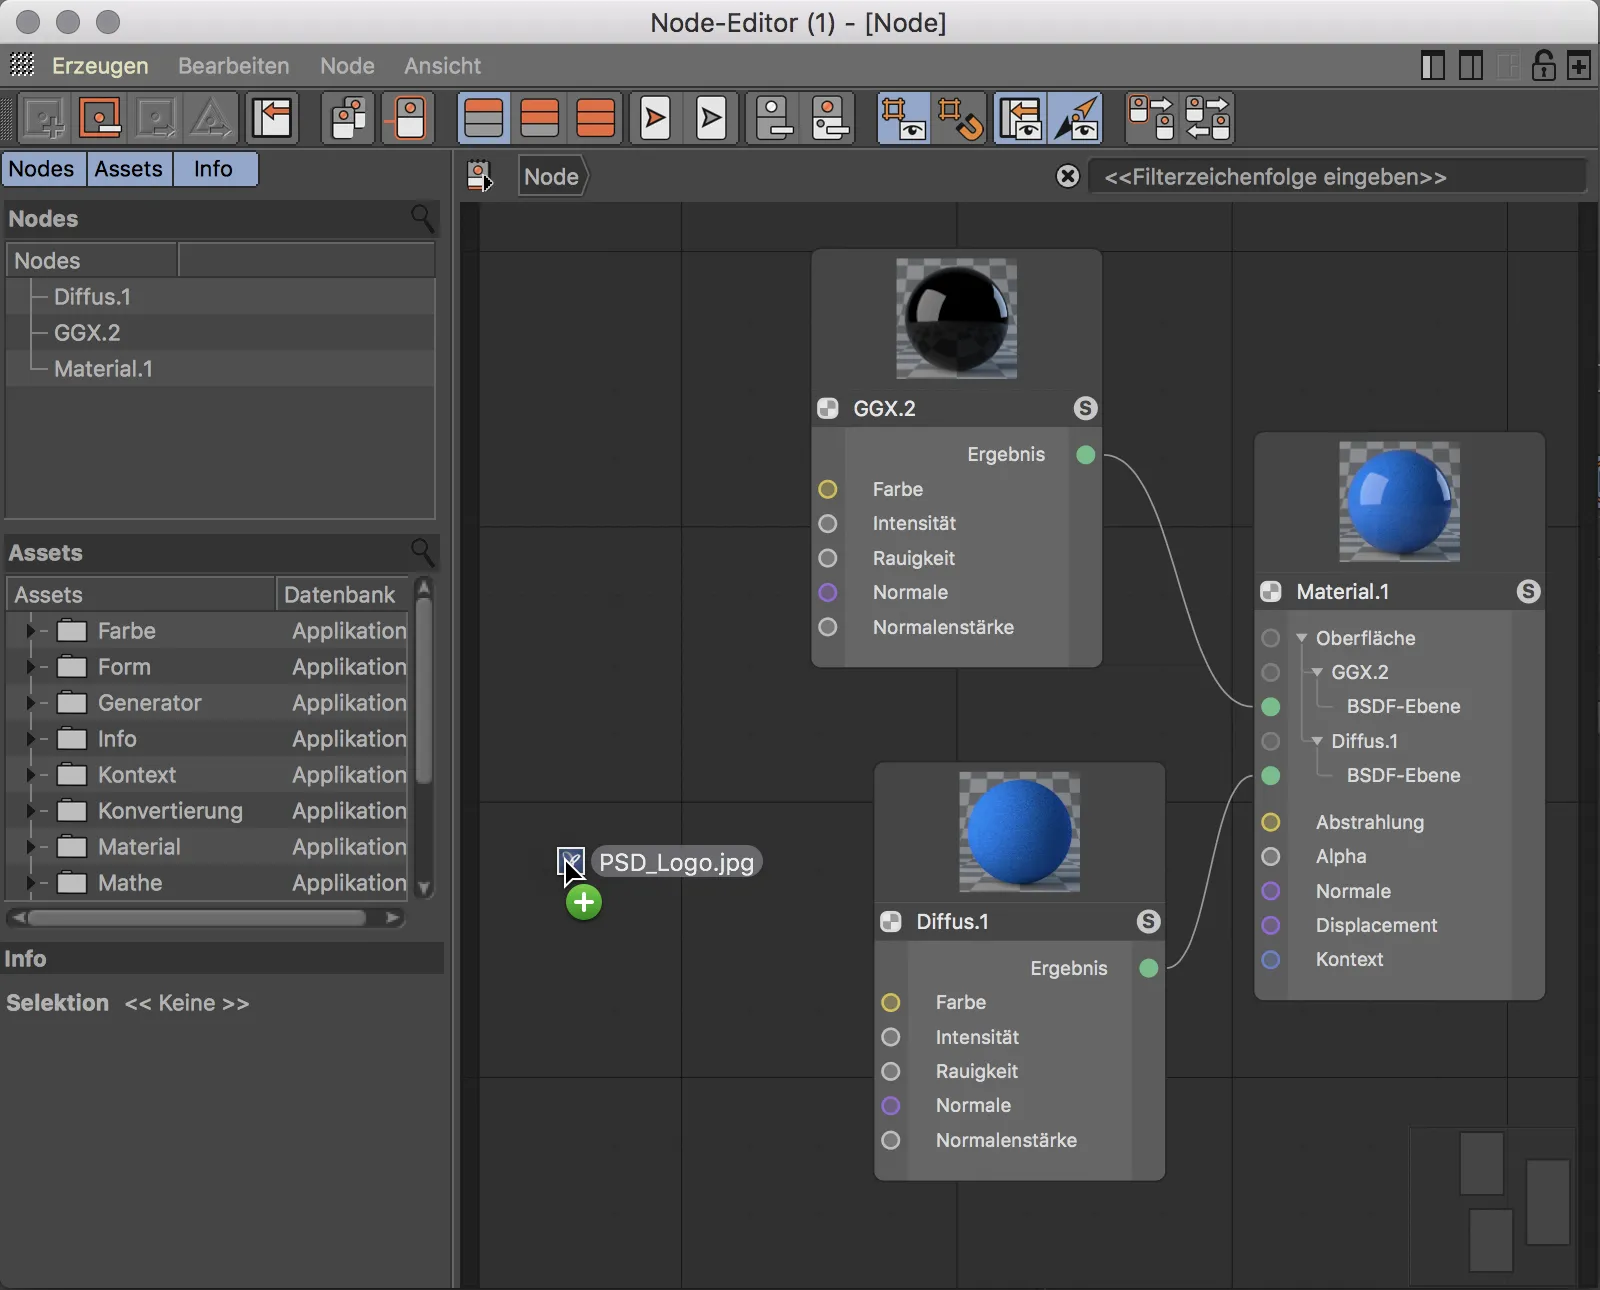Expand the Farbe assets folder
The height and width of the screenshot is (1290, 1600).
[x=30, y=631]
